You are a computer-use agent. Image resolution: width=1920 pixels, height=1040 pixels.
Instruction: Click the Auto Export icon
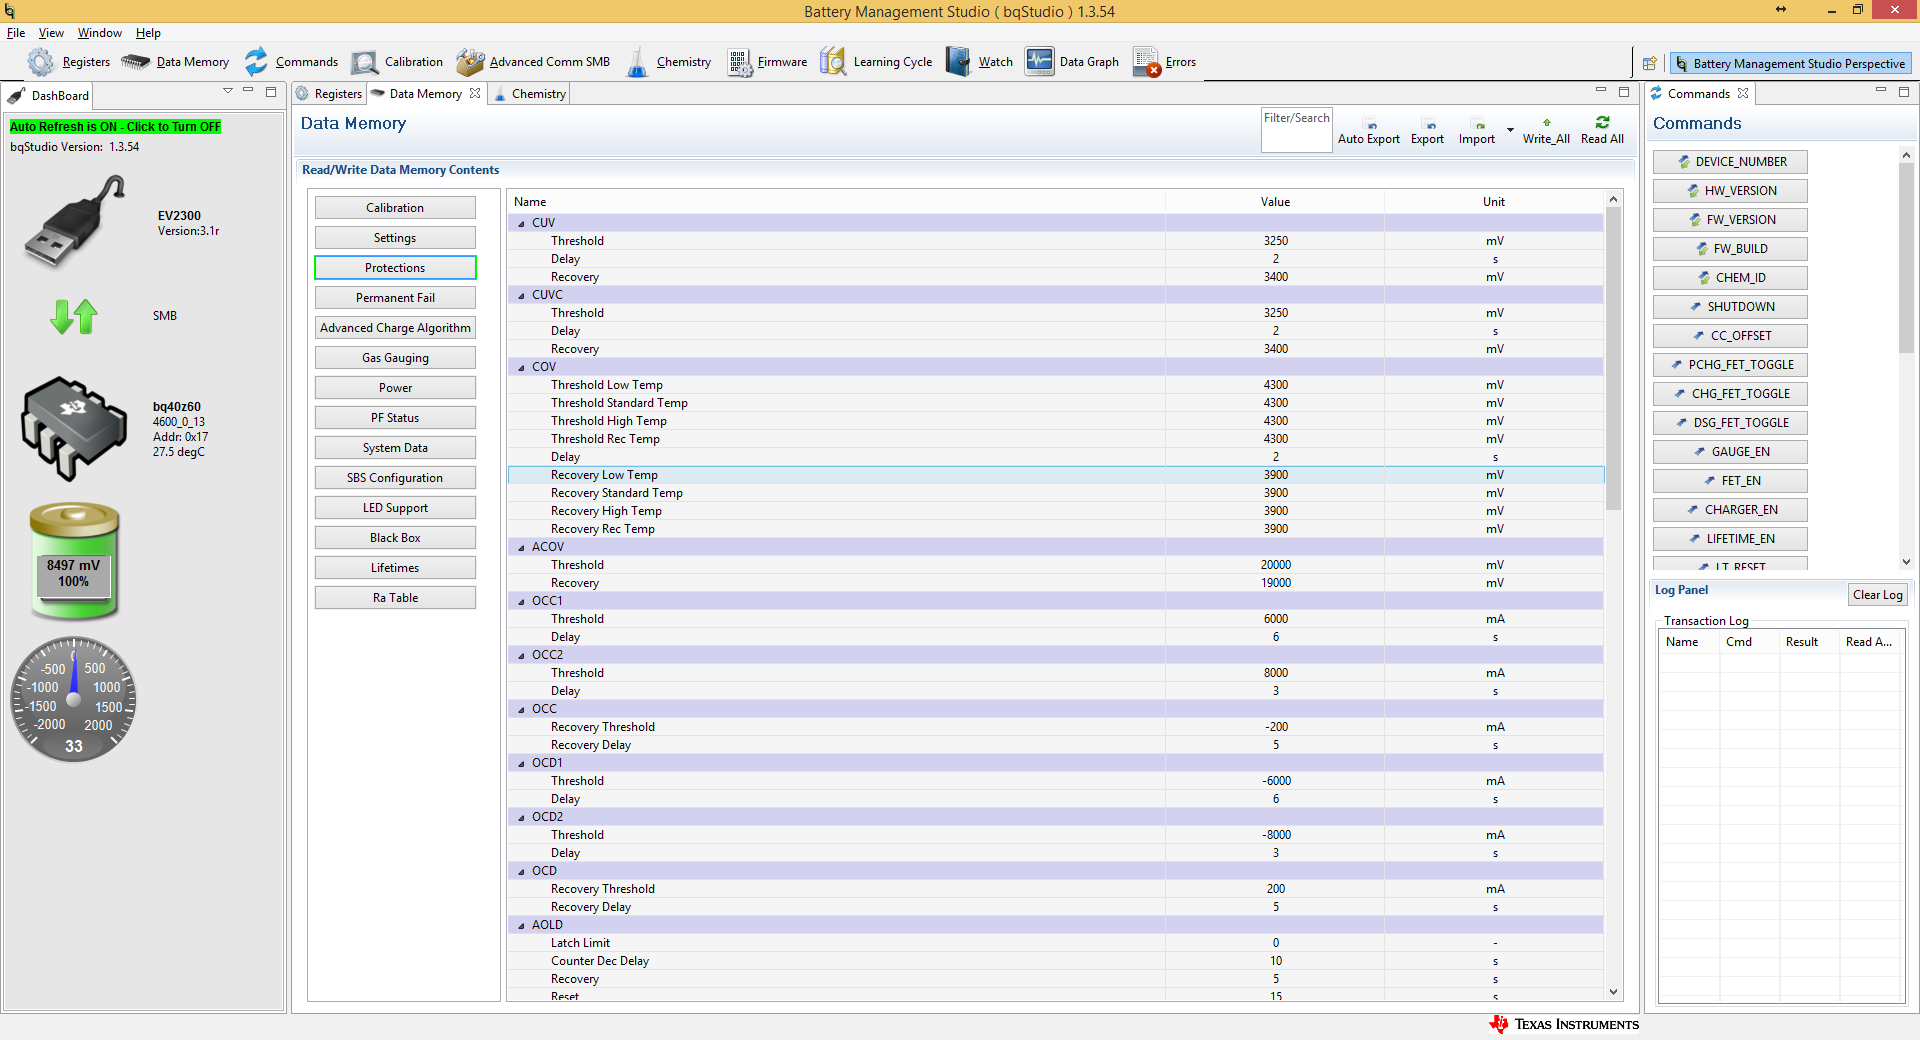pos(1370,125)
